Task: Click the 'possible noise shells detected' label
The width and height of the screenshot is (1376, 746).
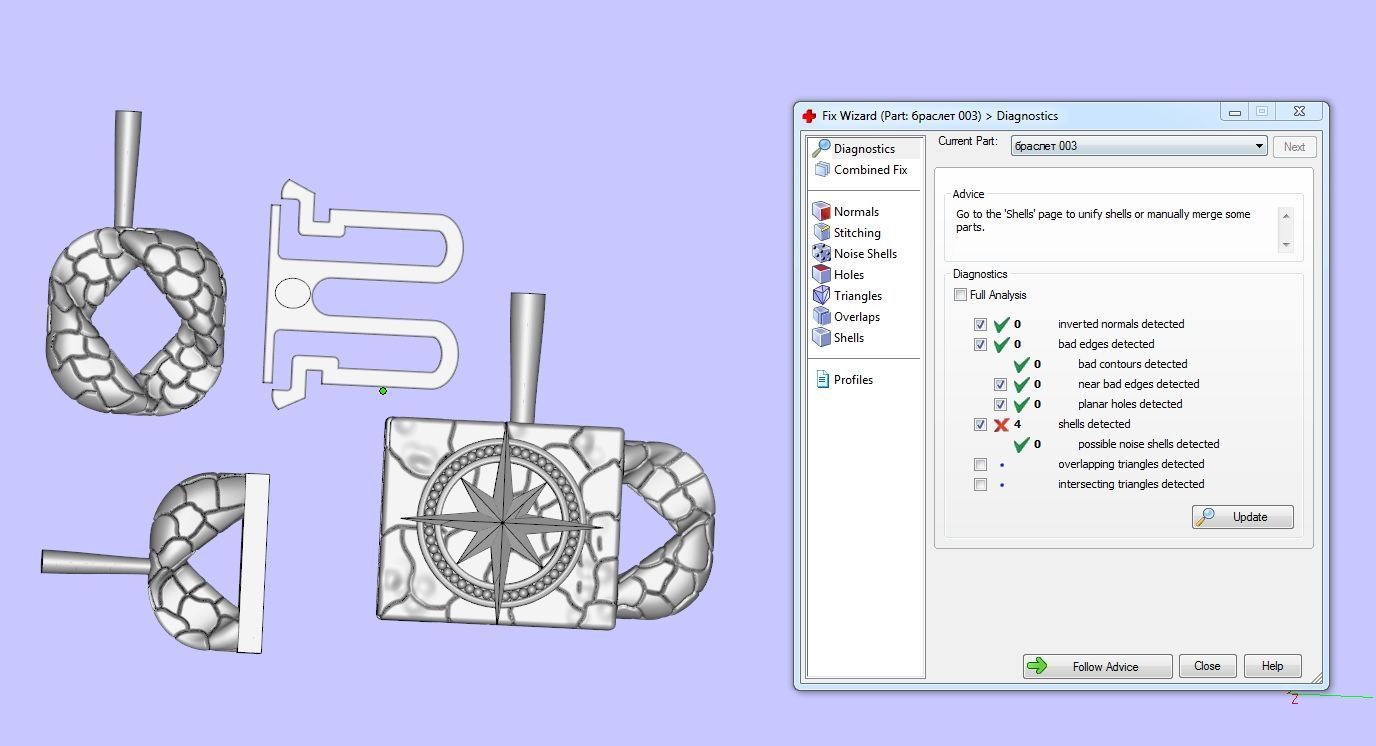Action: (1149, 444)
